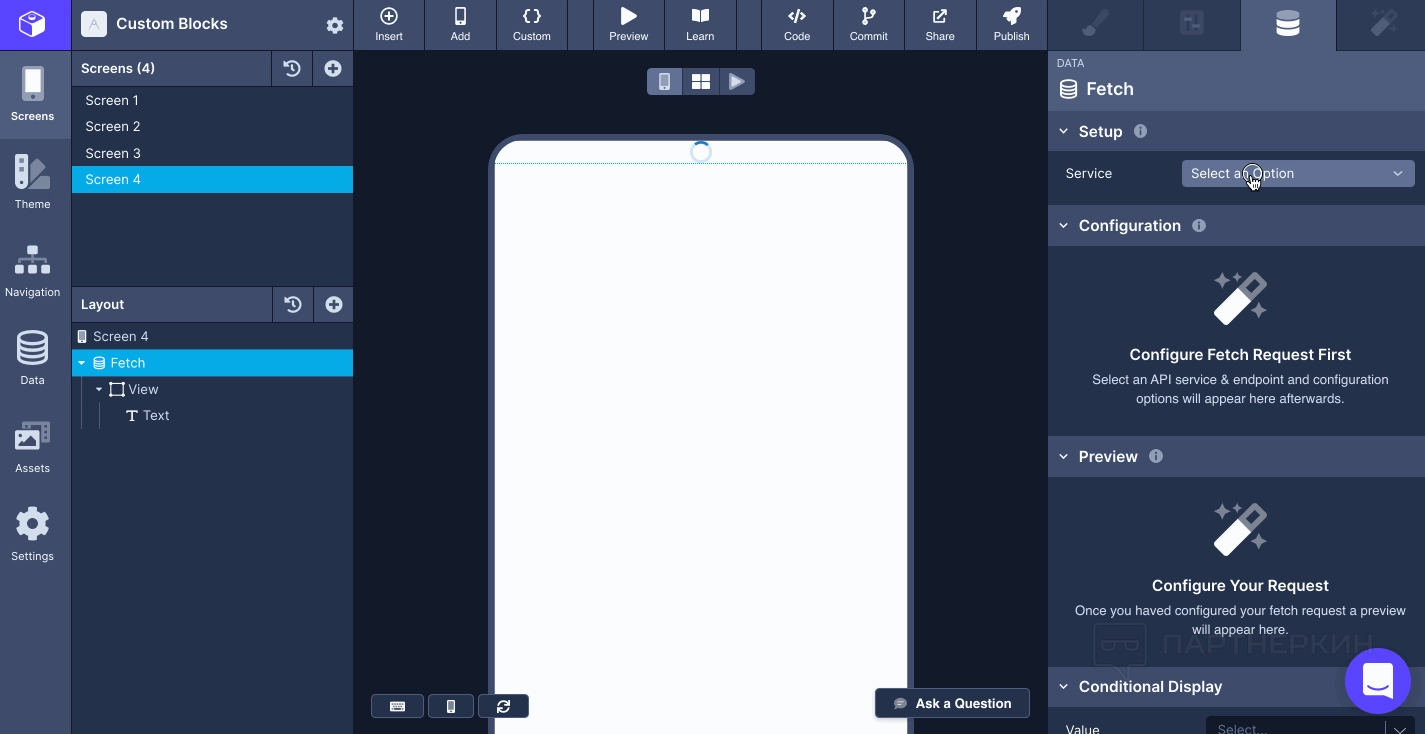The width and height of the screenshot is (1425, 734).
Task: Switch to the Styles brush tab
Action: coord(1096,24)
